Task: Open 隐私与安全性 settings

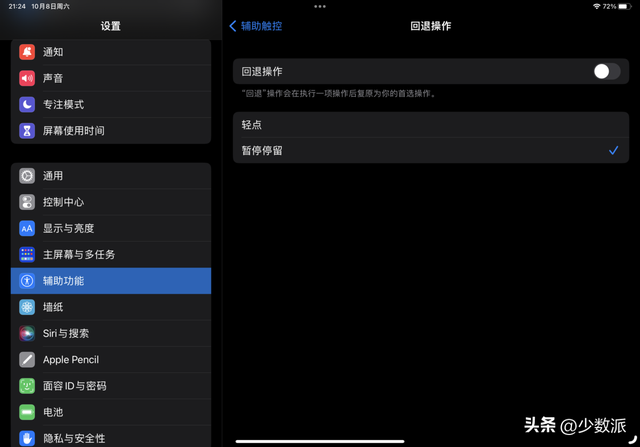Action: 111,438
